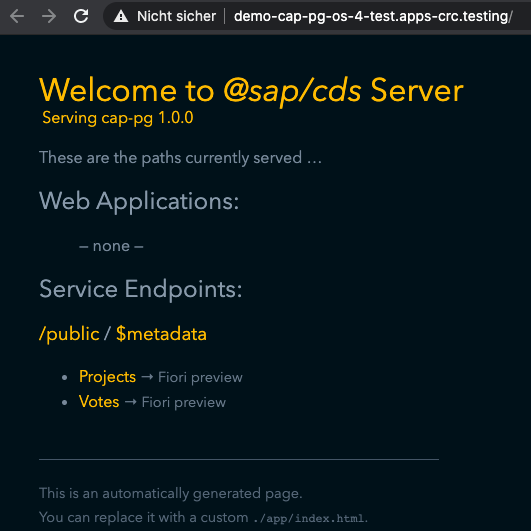Click the browser back arrow

click(17, 16)
